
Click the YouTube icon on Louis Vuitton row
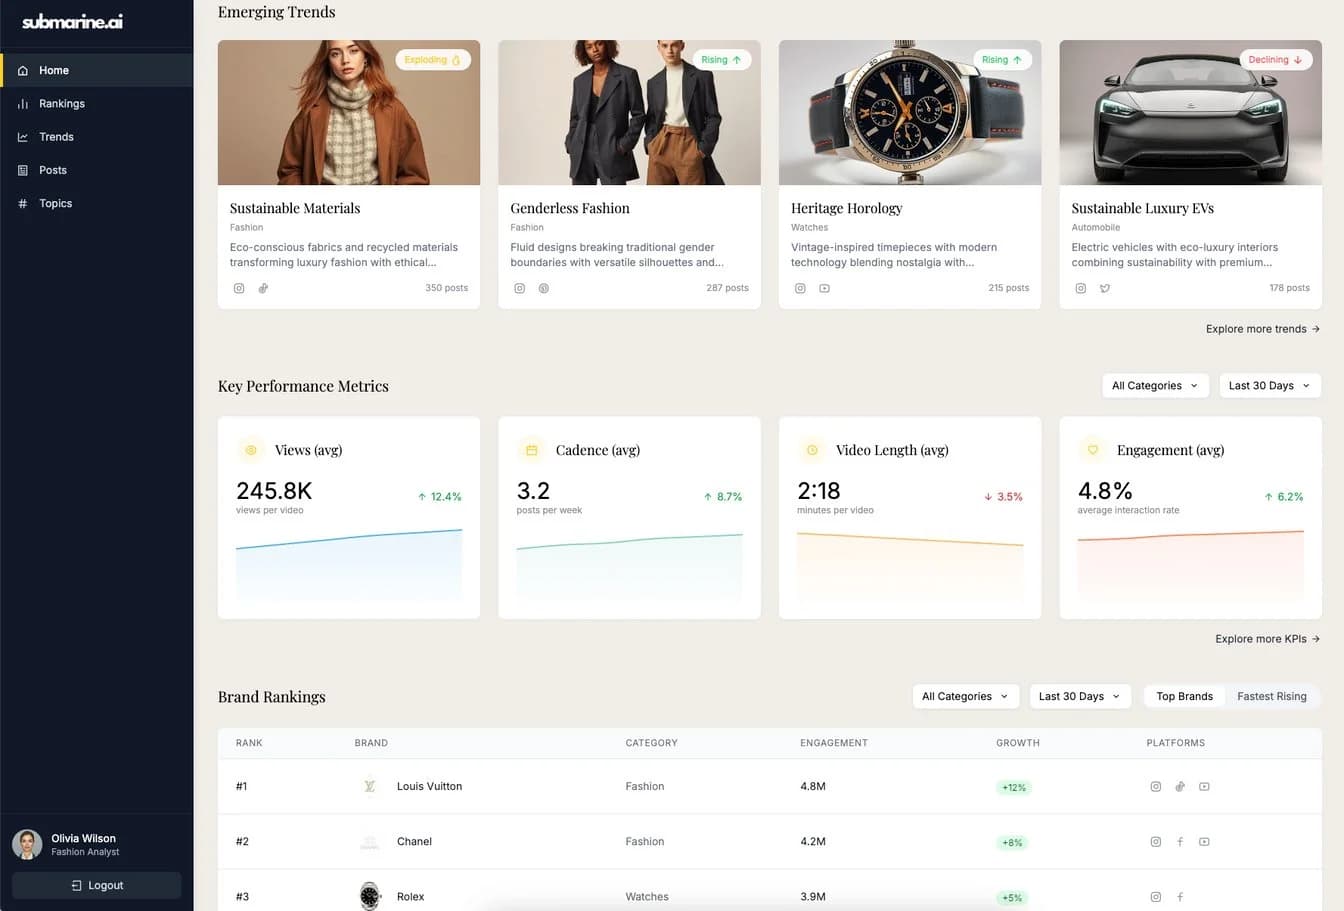coord(1204,786)
